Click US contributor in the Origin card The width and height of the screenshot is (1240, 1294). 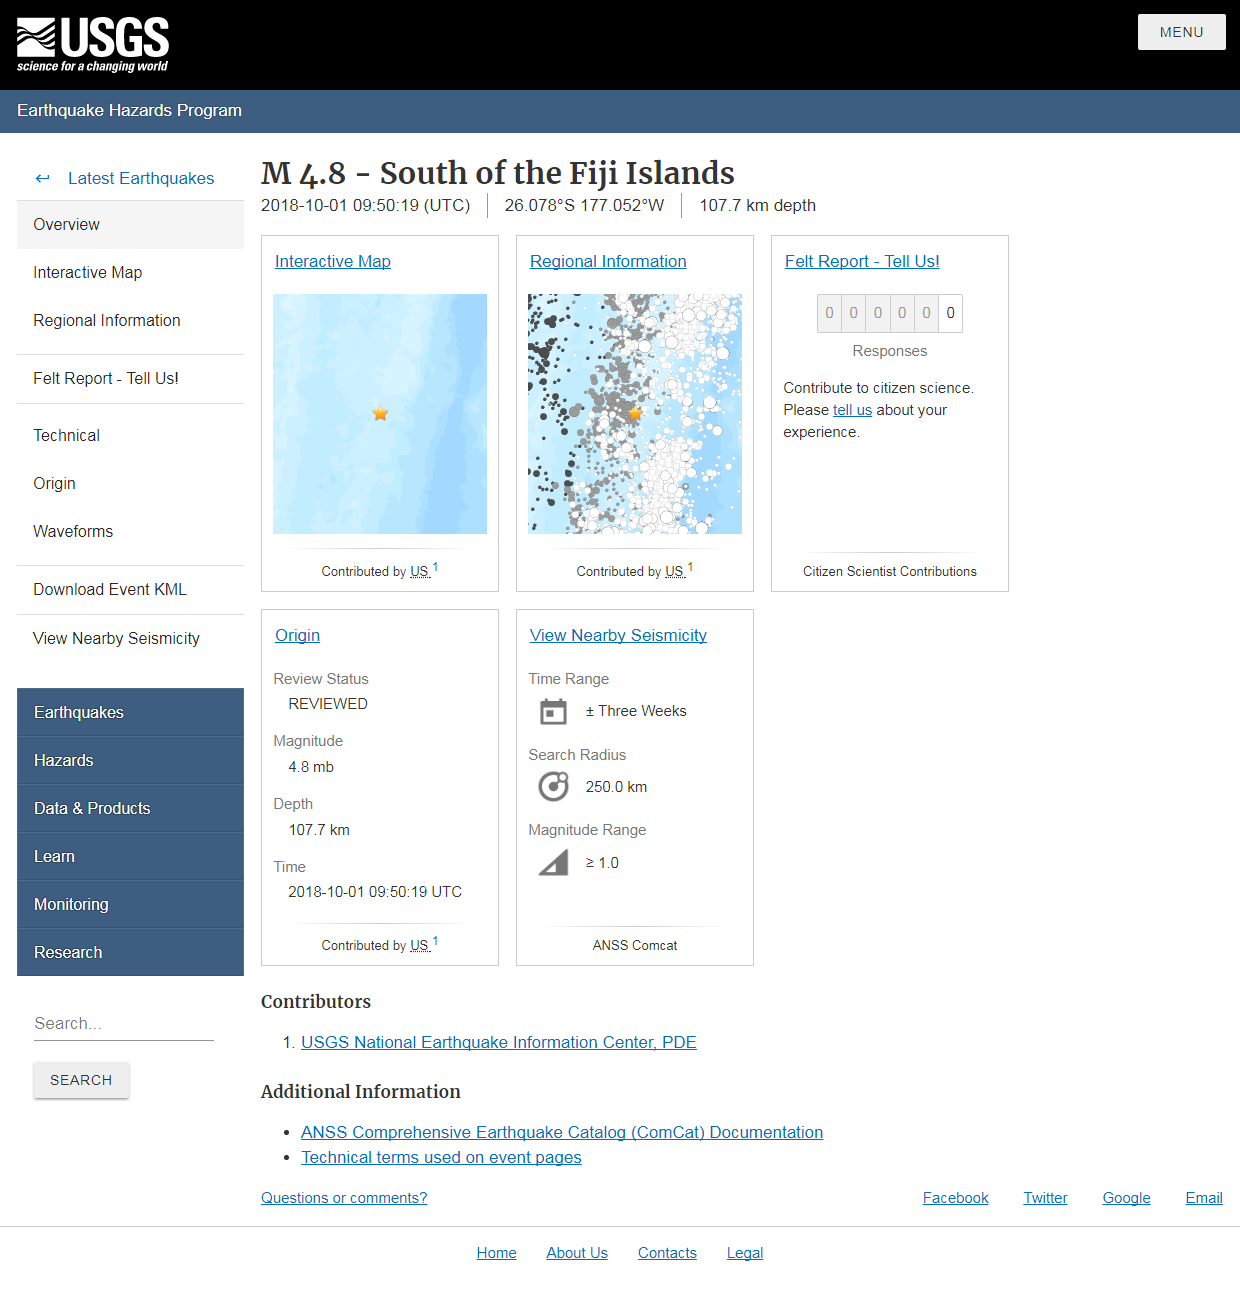420,946
